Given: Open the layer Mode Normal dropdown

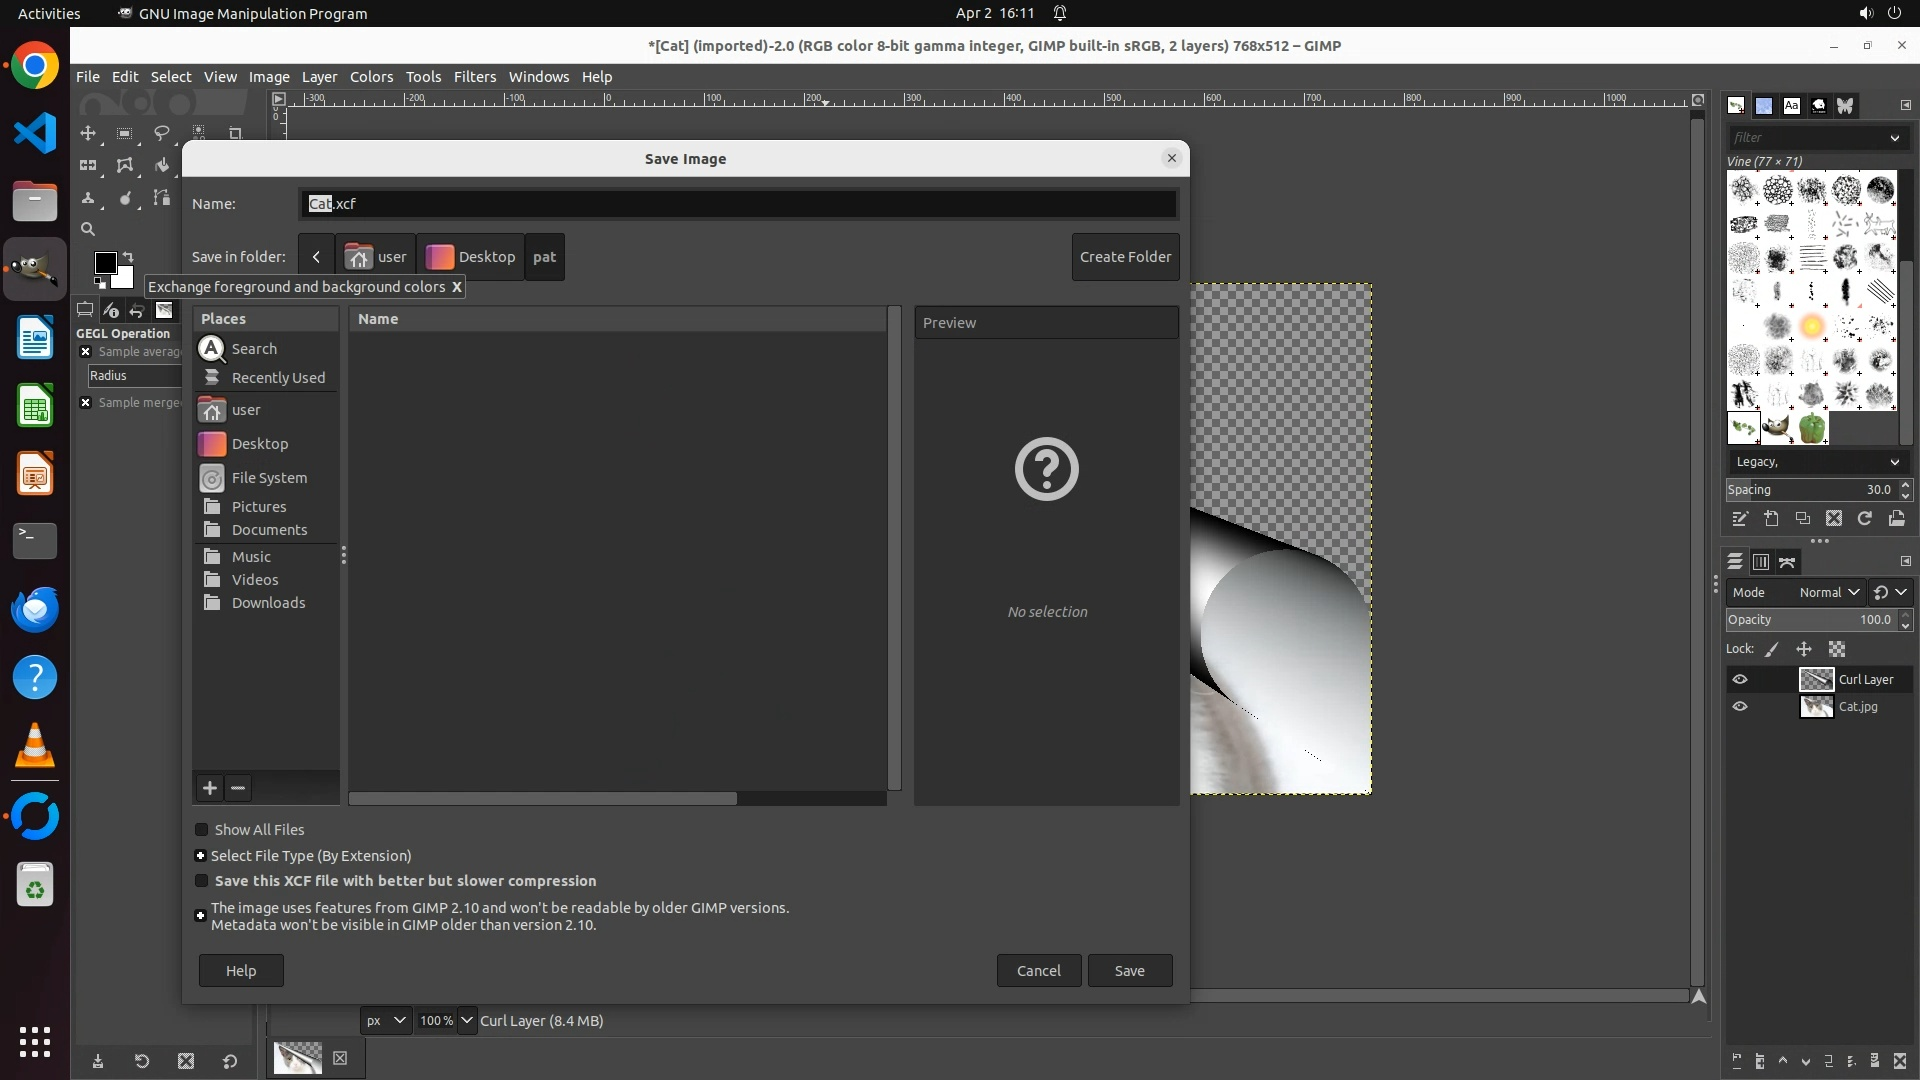Looking at the screenshot, I should pos(1828,592).
